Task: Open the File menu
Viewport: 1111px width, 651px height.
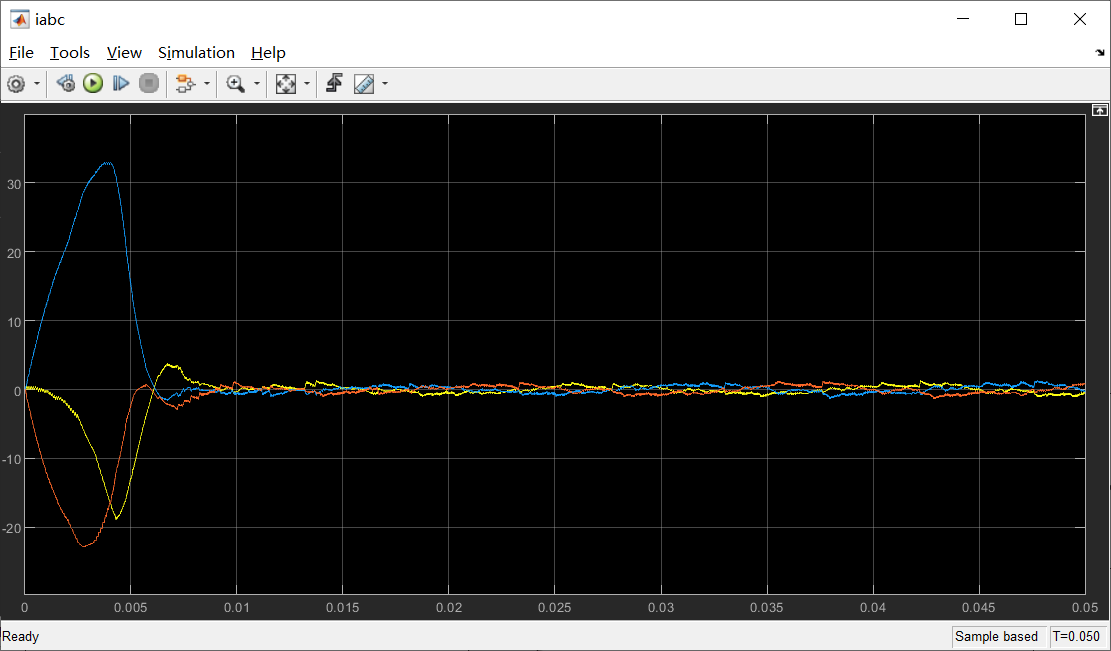Action: [21, 53]
